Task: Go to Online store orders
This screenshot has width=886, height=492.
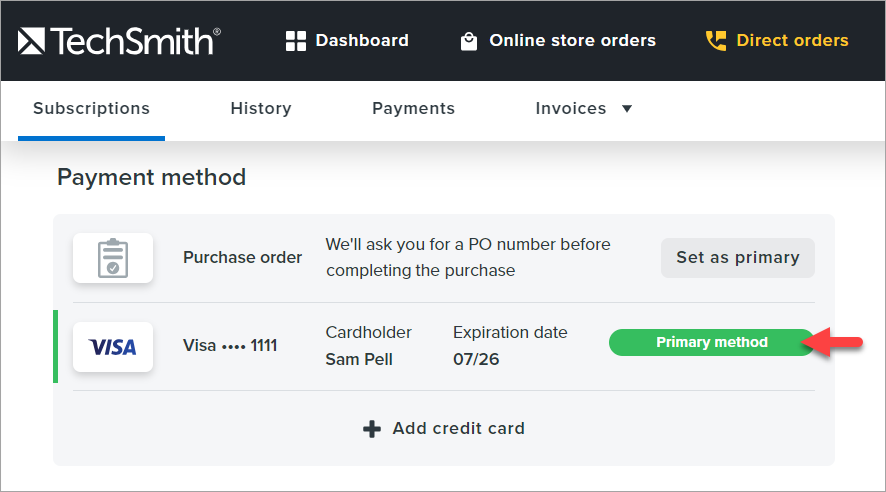Action: point(572,41)
